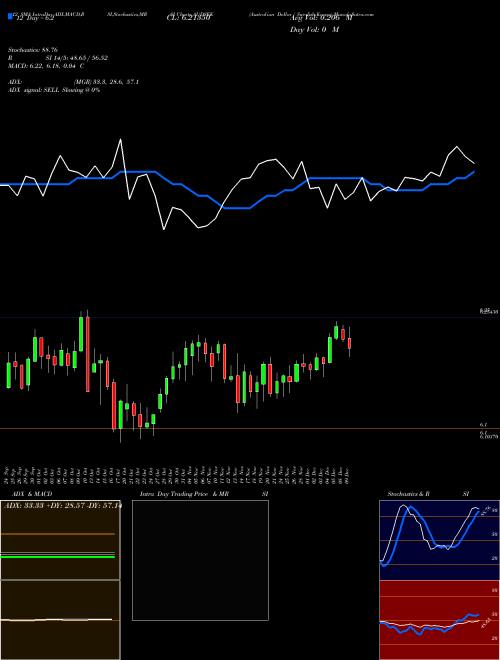
Task: Click the 'Intra Day Trading Price & MR' title
Action: pyautogui.click(x=184, y=494)
